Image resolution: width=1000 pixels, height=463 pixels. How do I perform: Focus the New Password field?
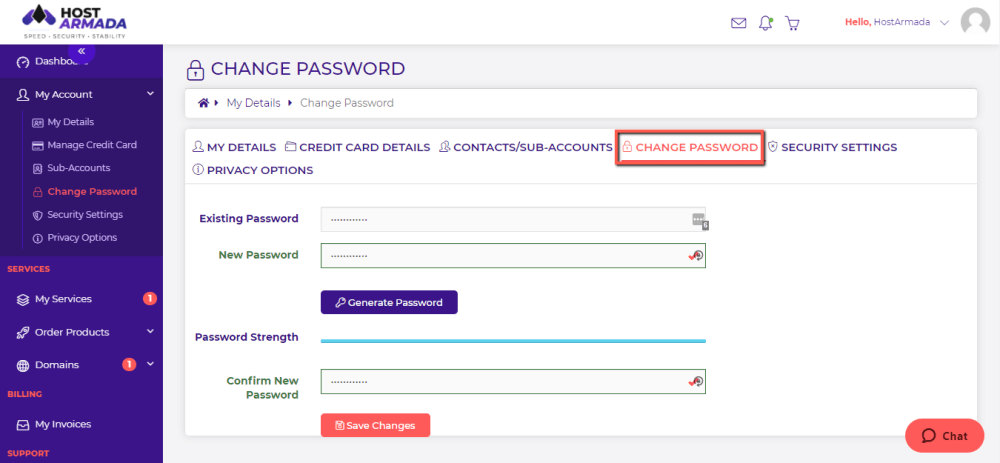pyautogui.click(x=513, y=255)
